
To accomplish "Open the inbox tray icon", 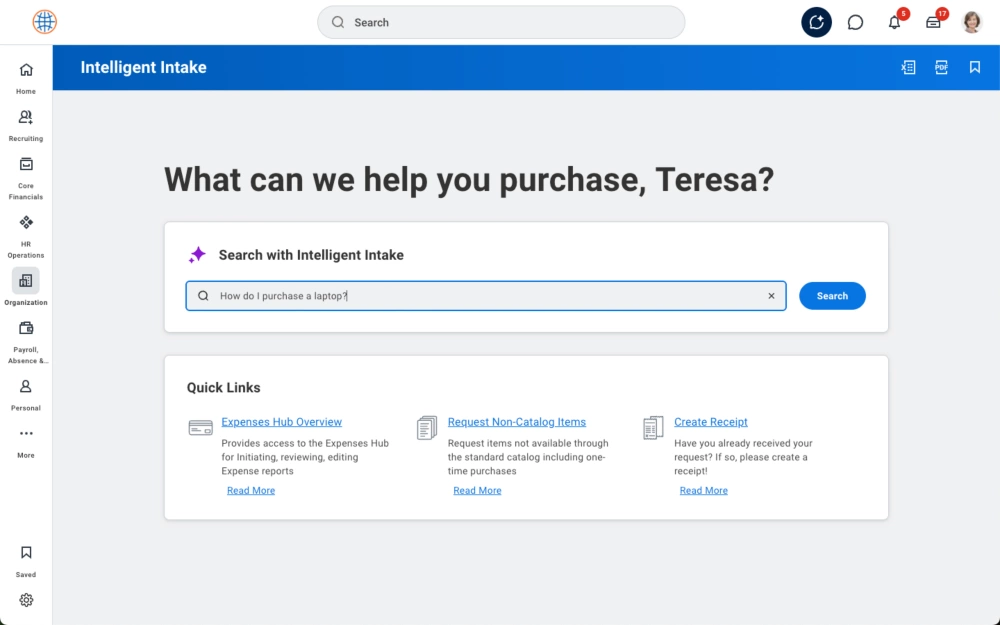I will (933, 22).
